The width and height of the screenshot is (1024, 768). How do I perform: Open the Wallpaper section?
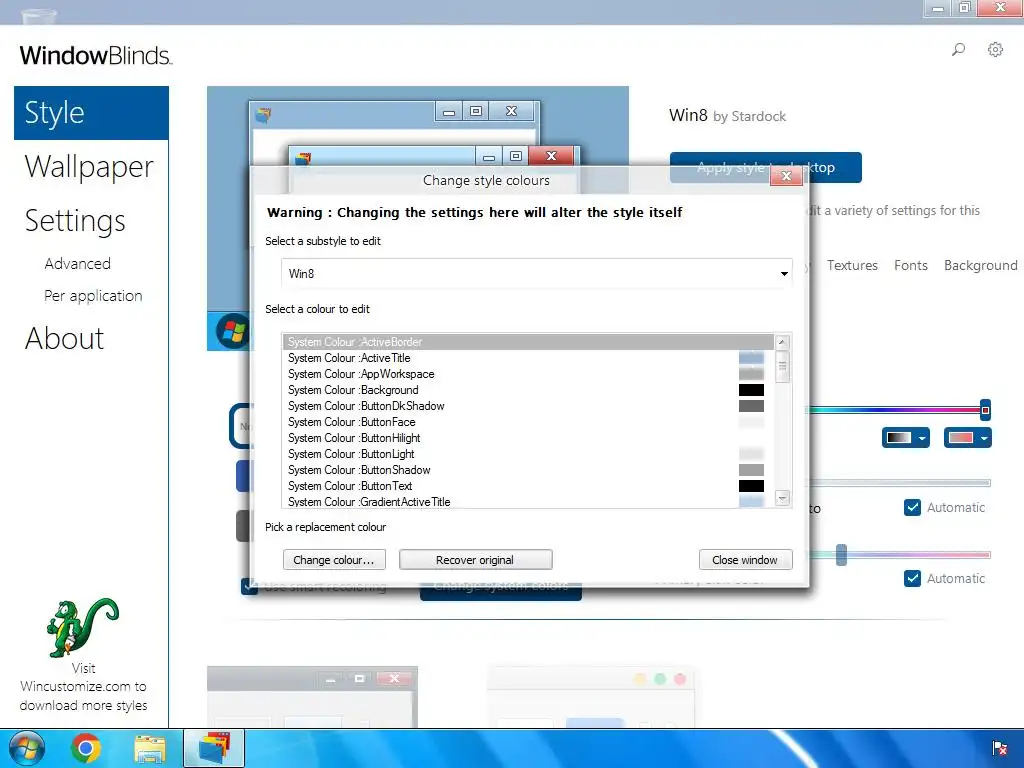tap(89, 167)
